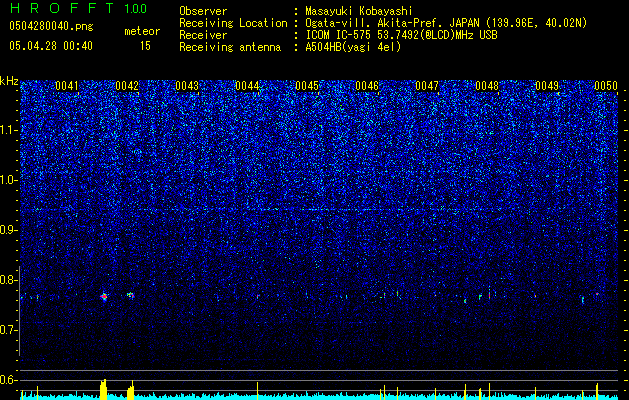Click the 'Receiving Location' label
The height and width of the screenshot is (400, 629).
point(233,23)
